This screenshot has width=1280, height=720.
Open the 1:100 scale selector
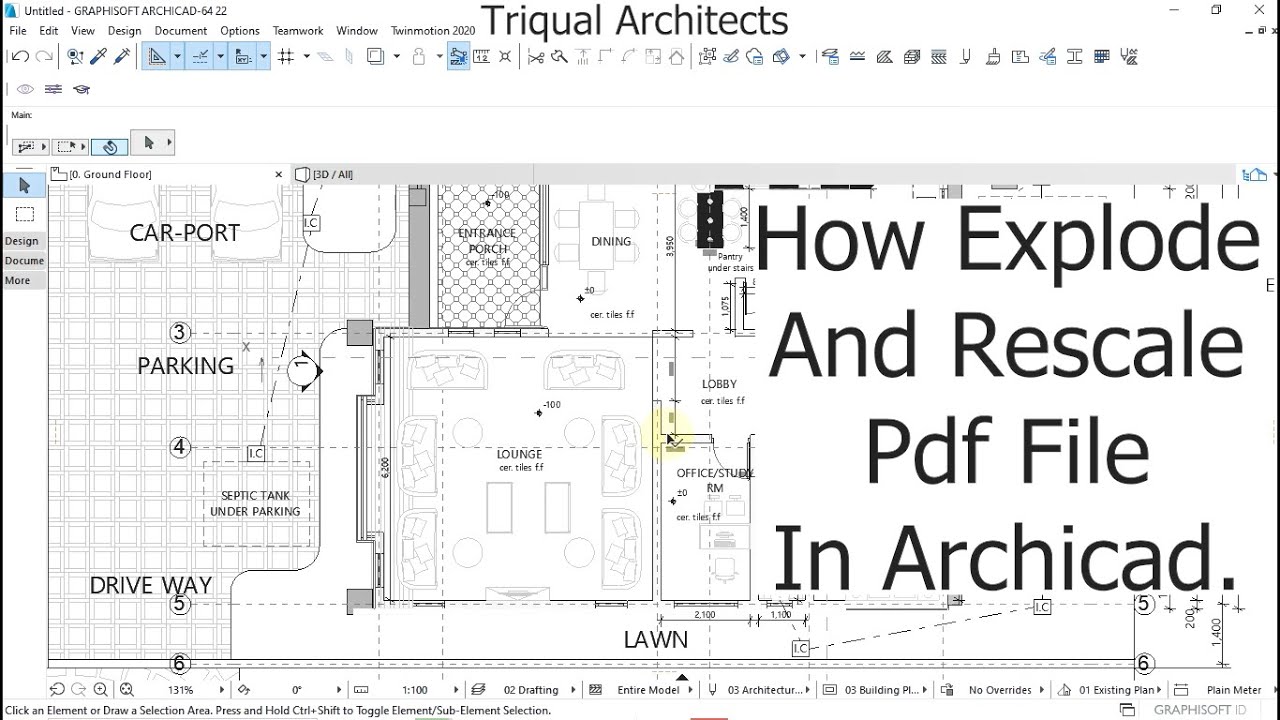(x=415, y=690)
